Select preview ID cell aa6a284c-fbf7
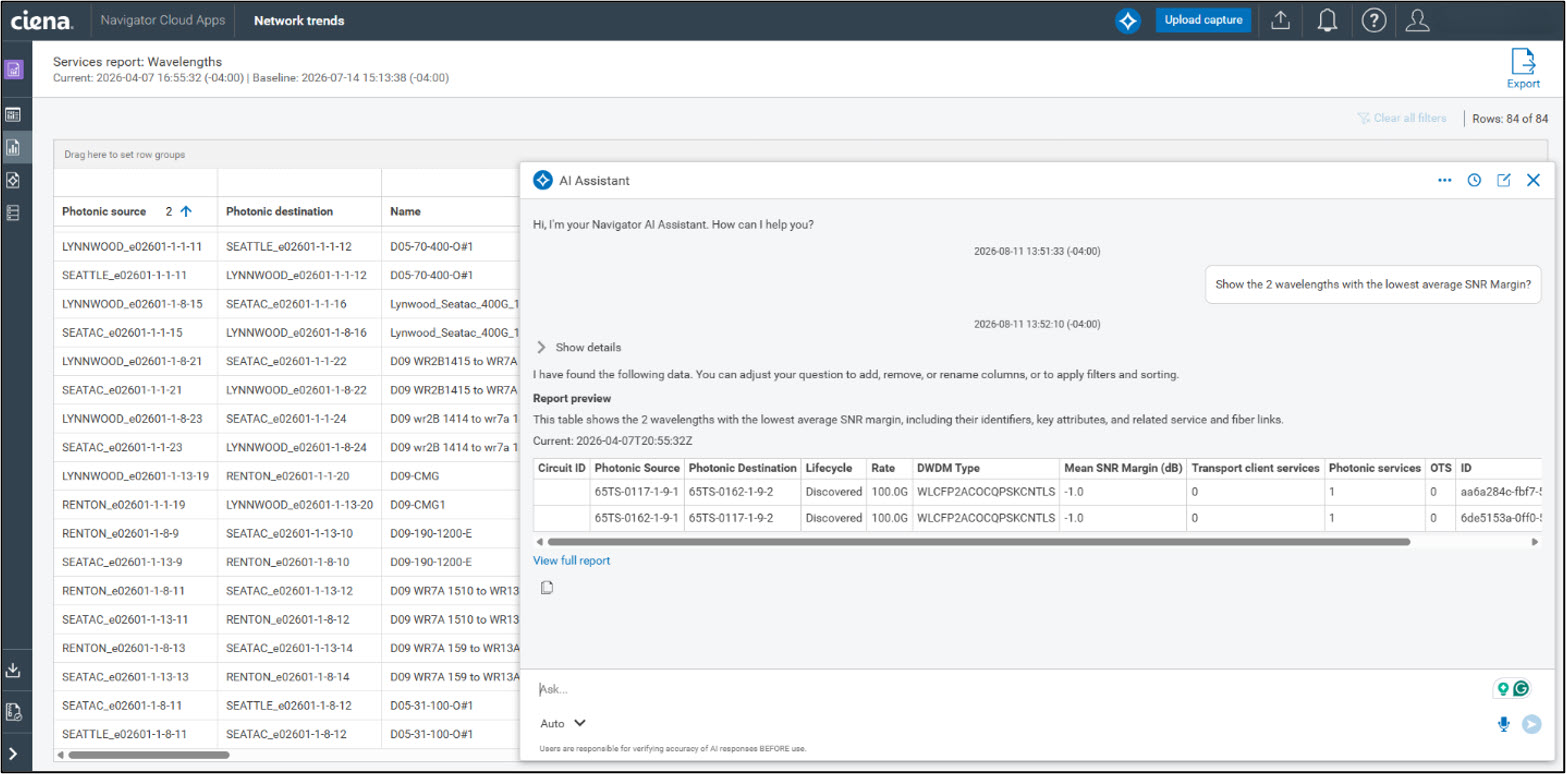The image size is (1566, 774). [1498, 493]
